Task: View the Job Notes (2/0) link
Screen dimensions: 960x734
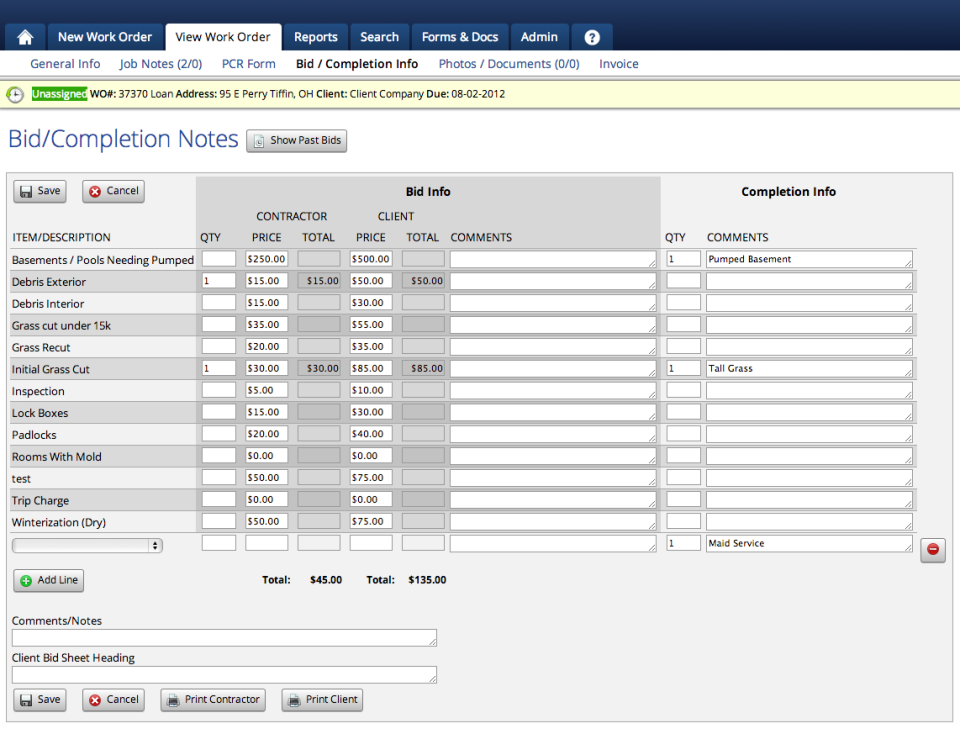Action: point(160,63)
